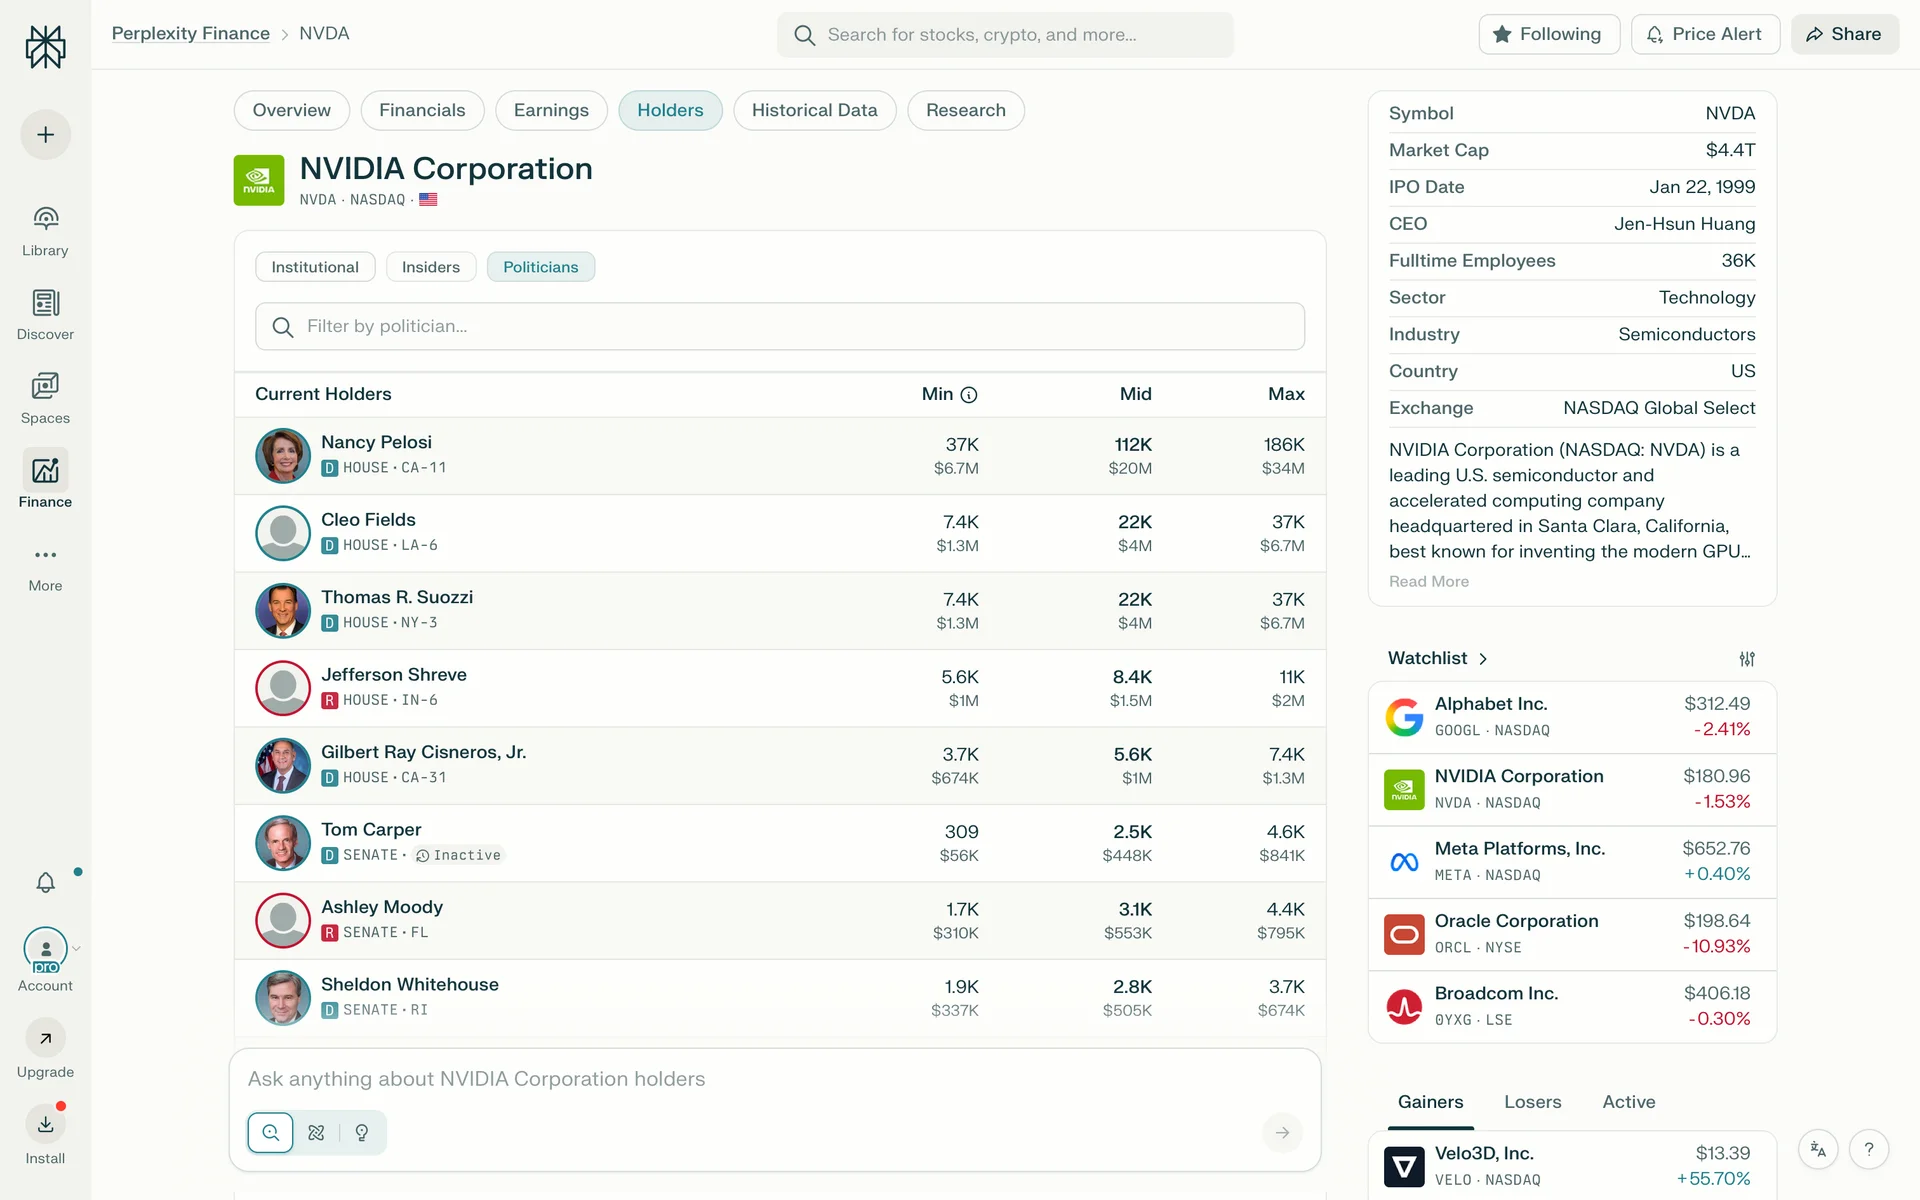Open the Spaces sidebar icon
1920x1200 pixels.
pos(45,386)
